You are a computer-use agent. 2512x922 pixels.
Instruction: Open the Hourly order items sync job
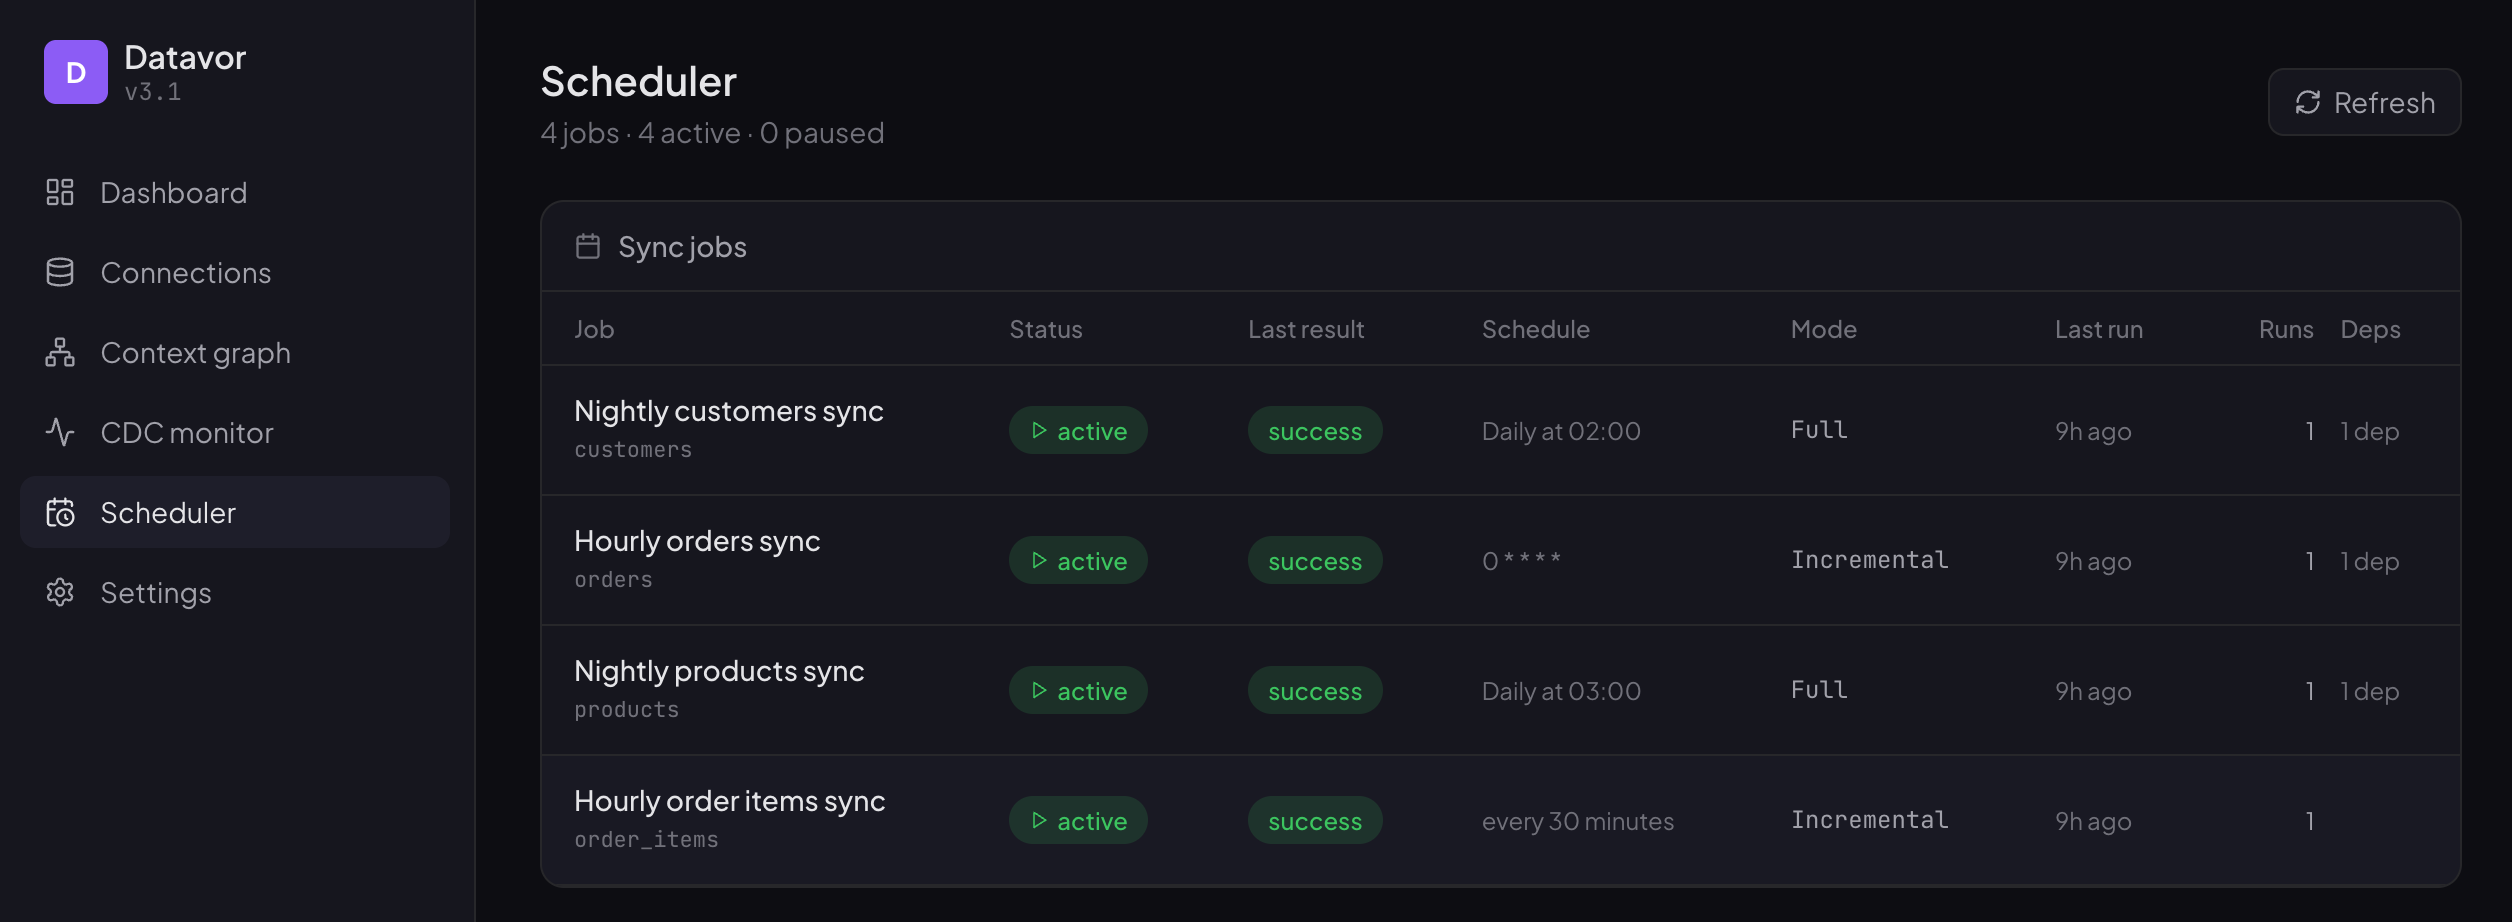(x=730, y=801)
